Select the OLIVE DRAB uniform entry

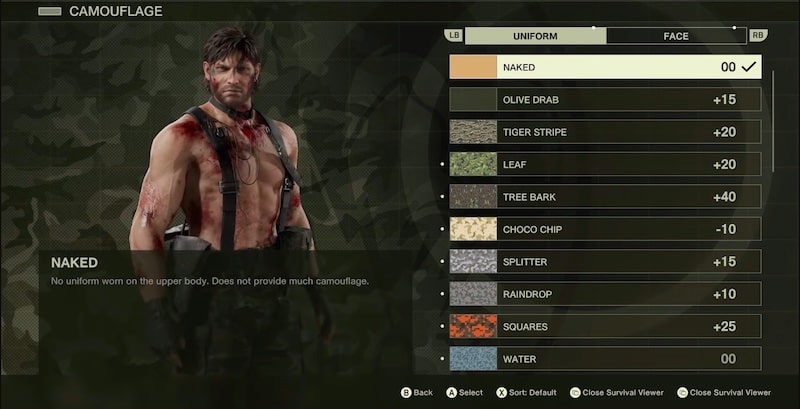(x=605, y=99)
